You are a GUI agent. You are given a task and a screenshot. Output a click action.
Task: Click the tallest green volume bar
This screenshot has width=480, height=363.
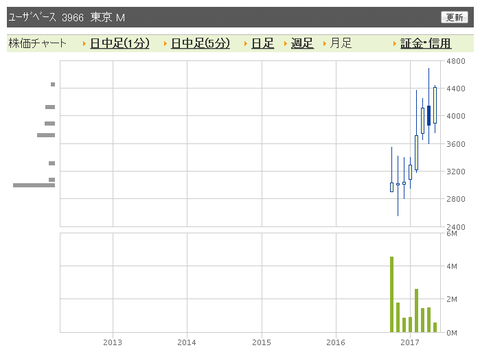[392, 294]
